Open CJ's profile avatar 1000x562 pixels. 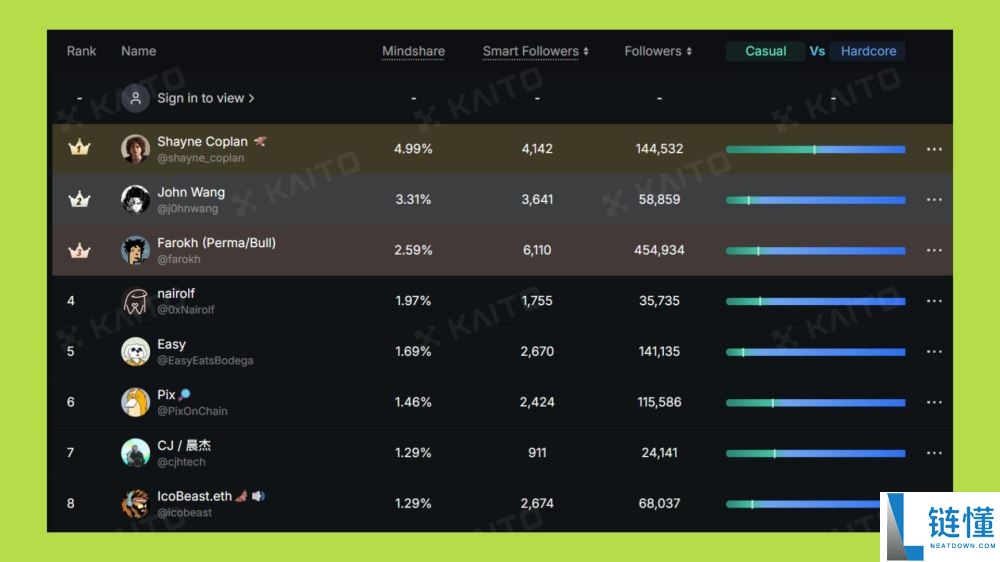[135, 453]
